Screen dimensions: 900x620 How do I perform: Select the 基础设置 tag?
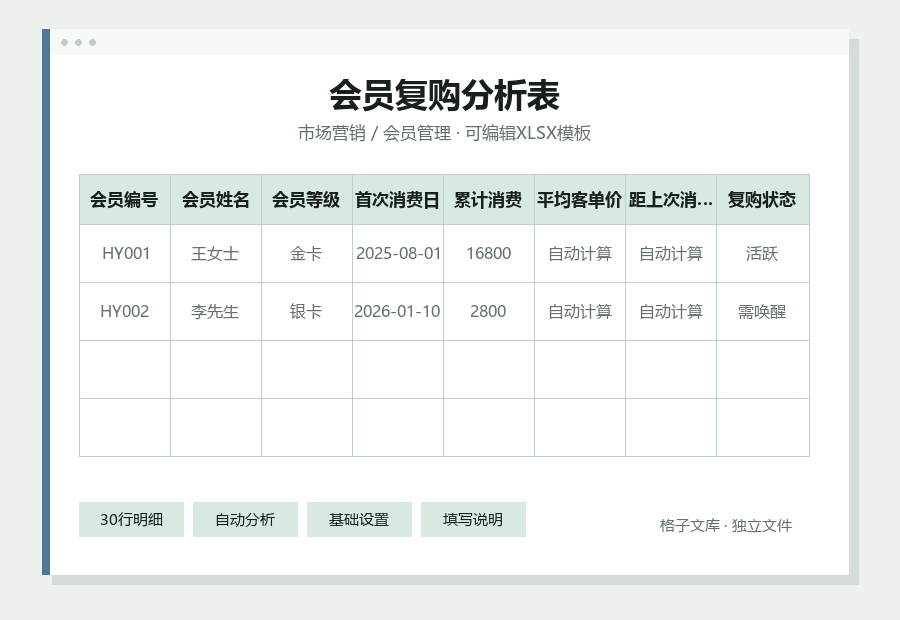coord(359,520)
